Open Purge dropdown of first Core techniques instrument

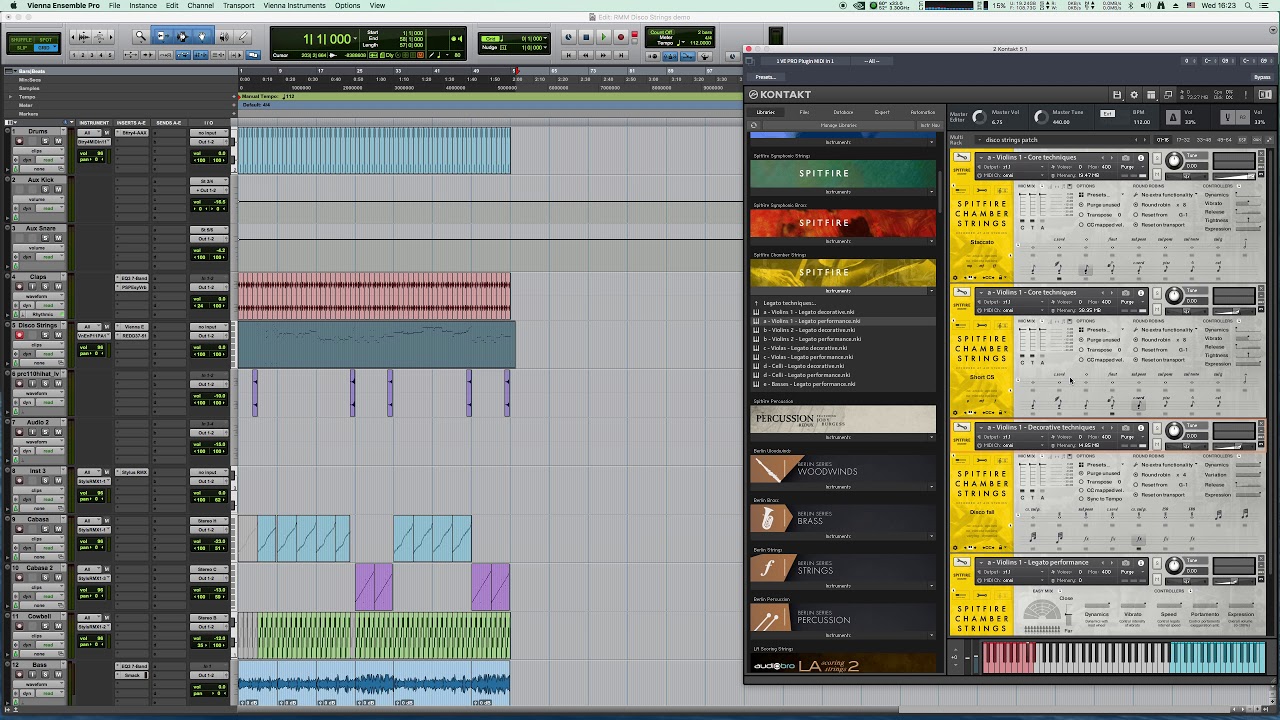1132,167
